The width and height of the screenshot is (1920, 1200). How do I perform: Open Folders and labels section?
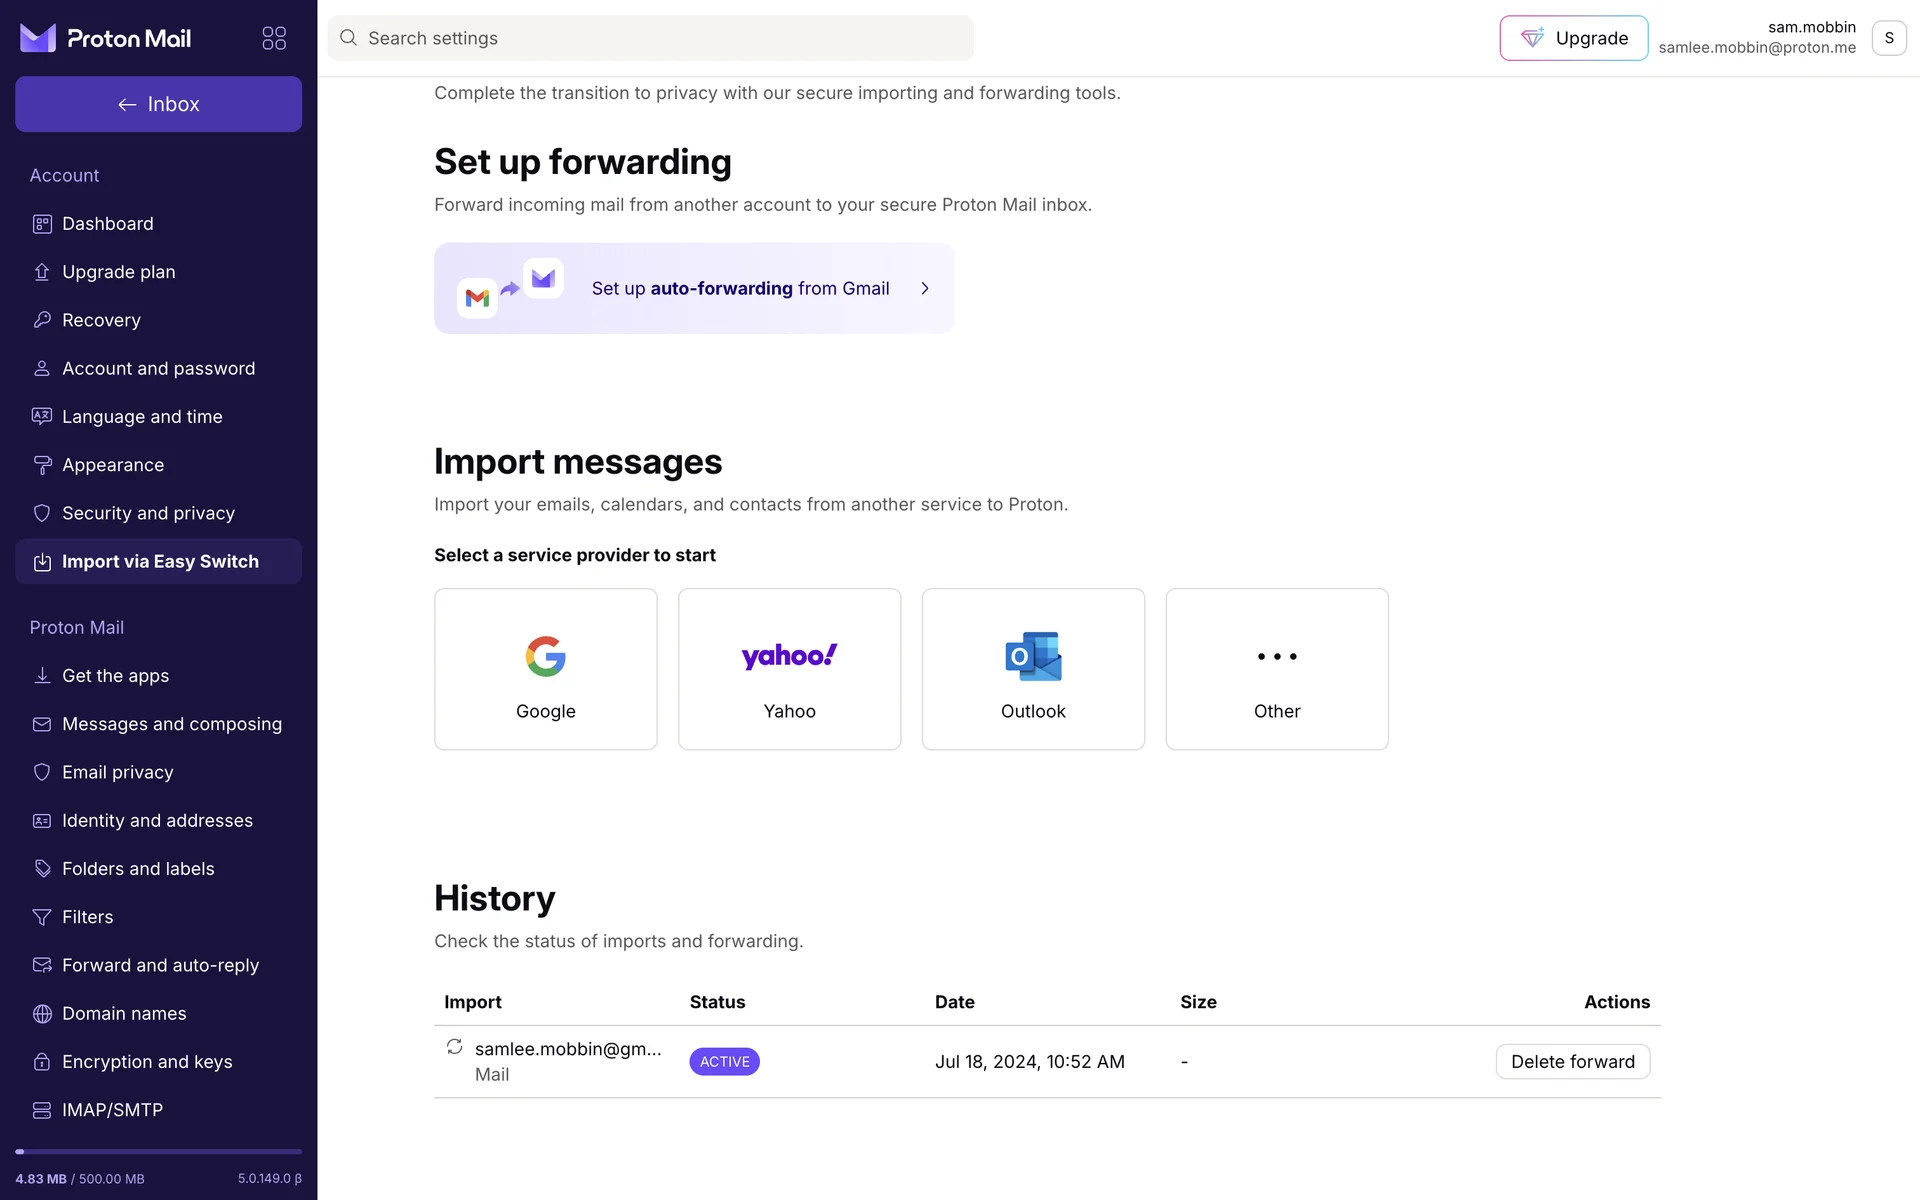138,868
